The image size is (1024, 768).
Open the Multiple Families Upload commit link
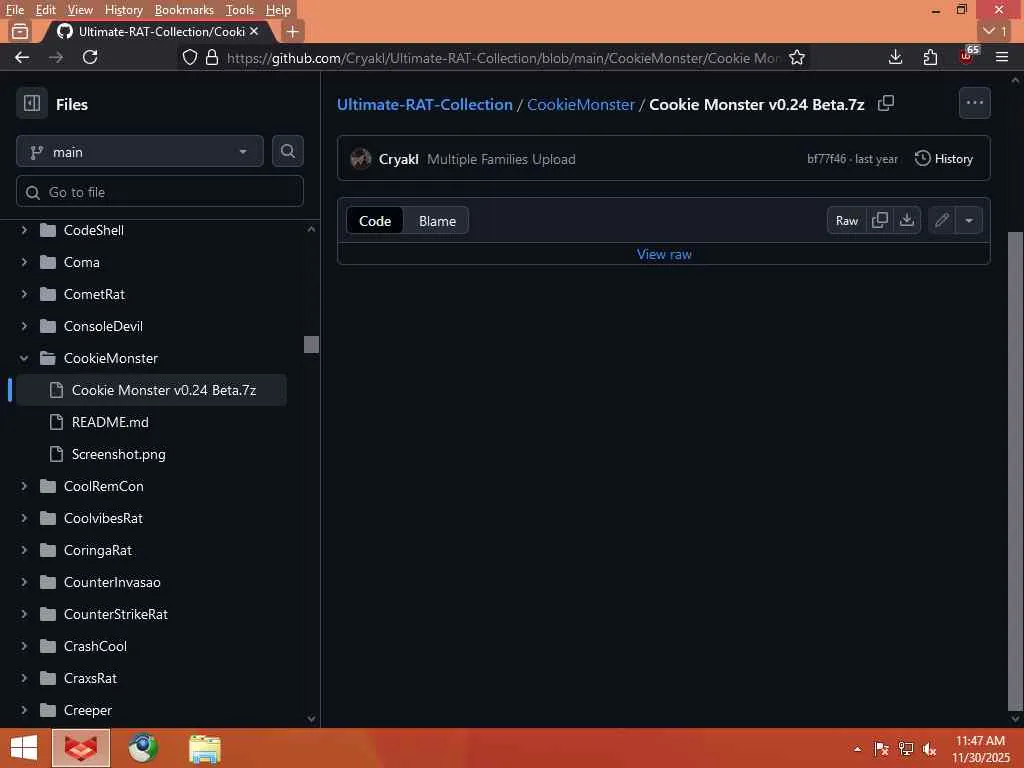(501, 159)
